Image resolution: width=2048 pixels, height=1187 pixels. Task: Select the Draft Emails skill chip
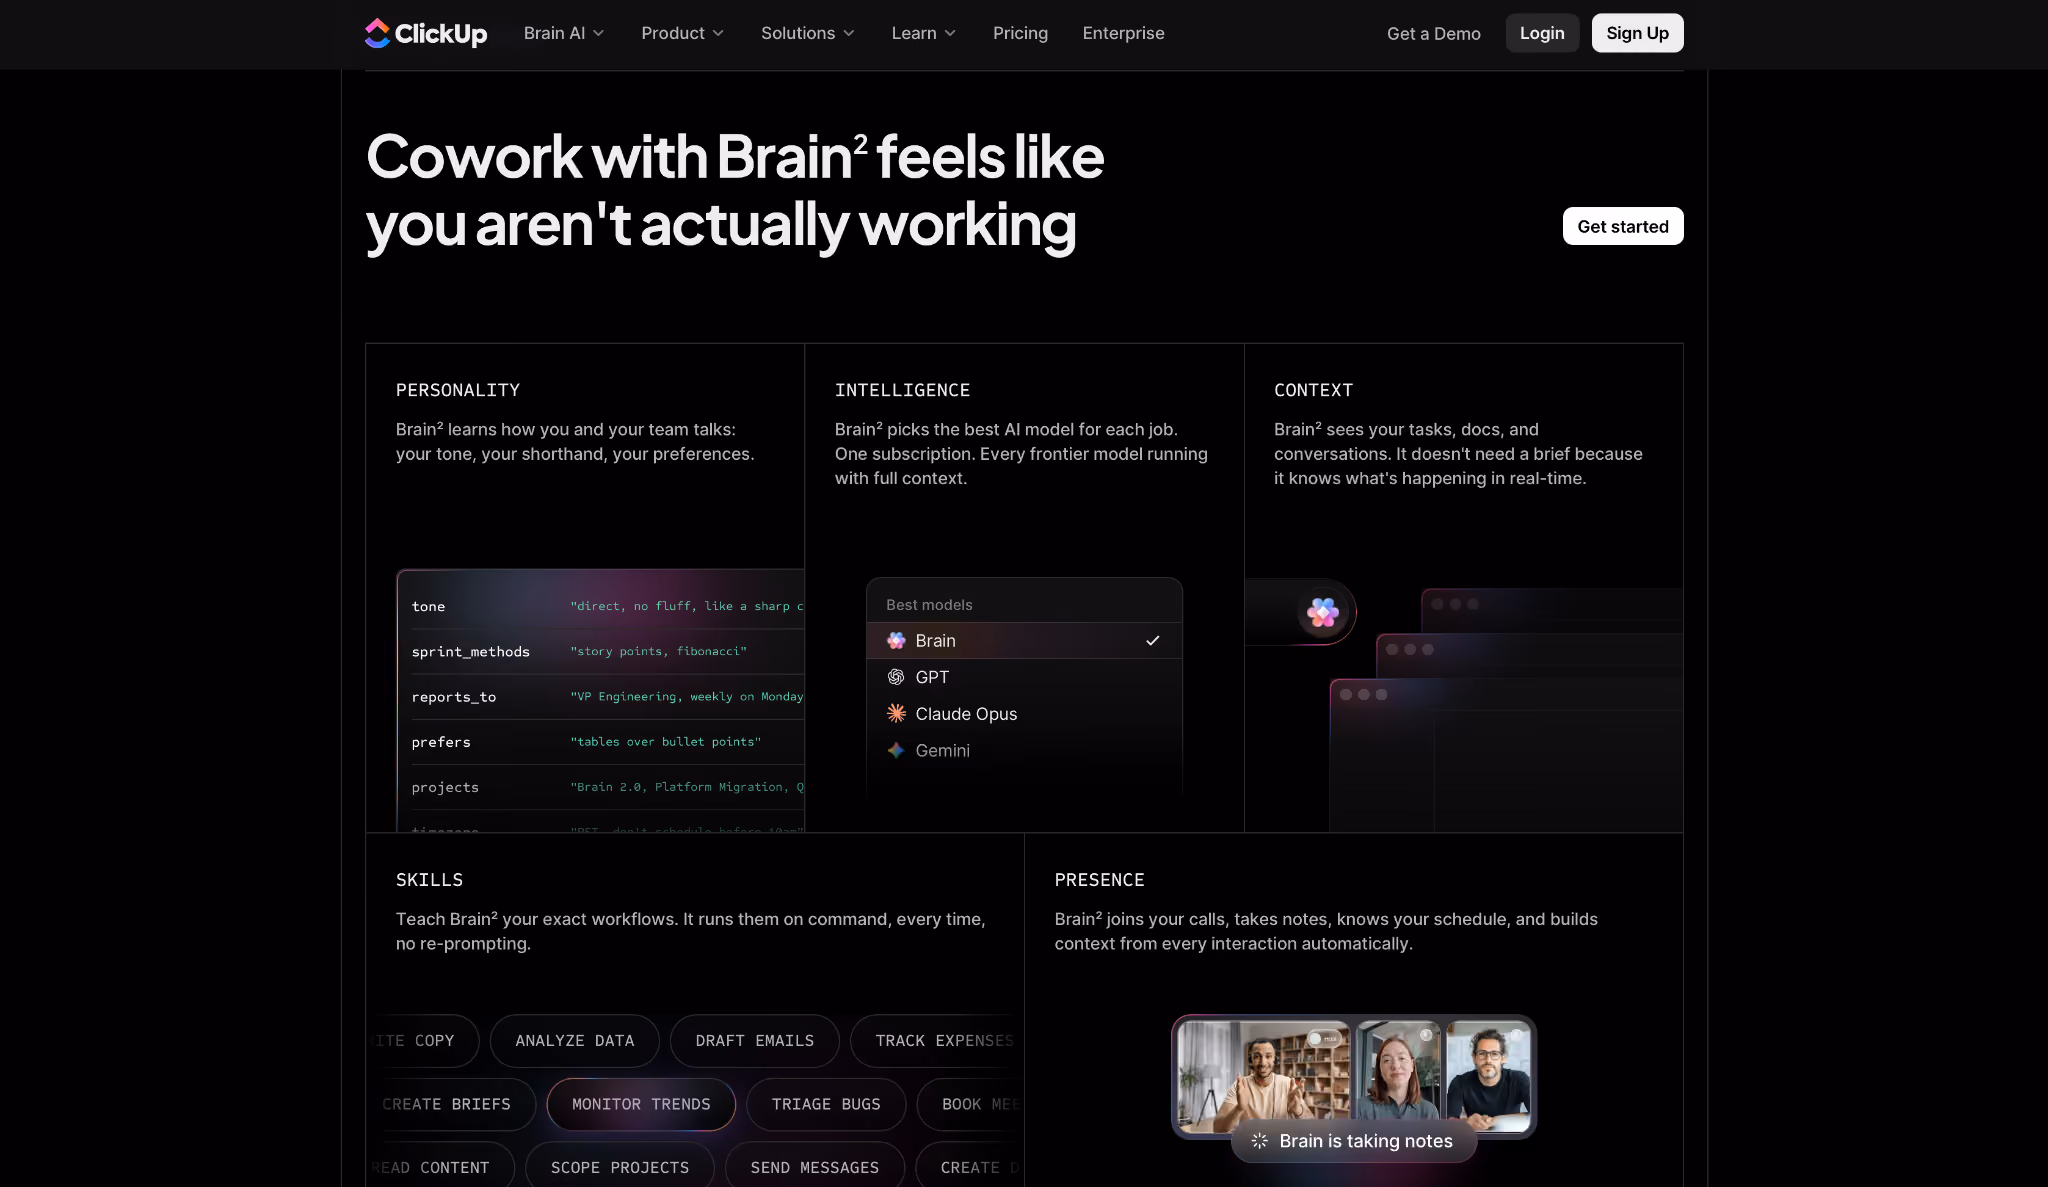(x=755, y=1041)
